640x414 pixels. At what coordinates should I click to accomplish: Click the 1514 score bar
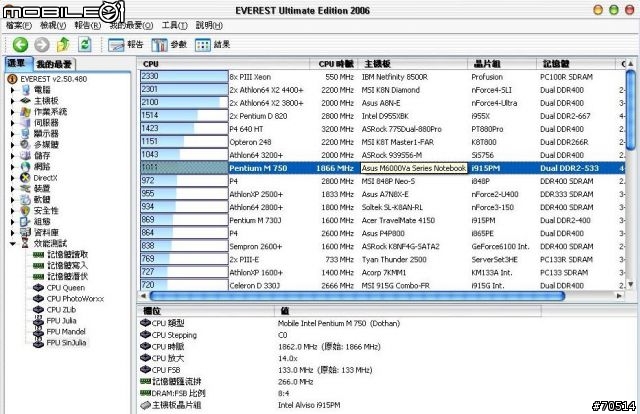click(x=184, y=116)
